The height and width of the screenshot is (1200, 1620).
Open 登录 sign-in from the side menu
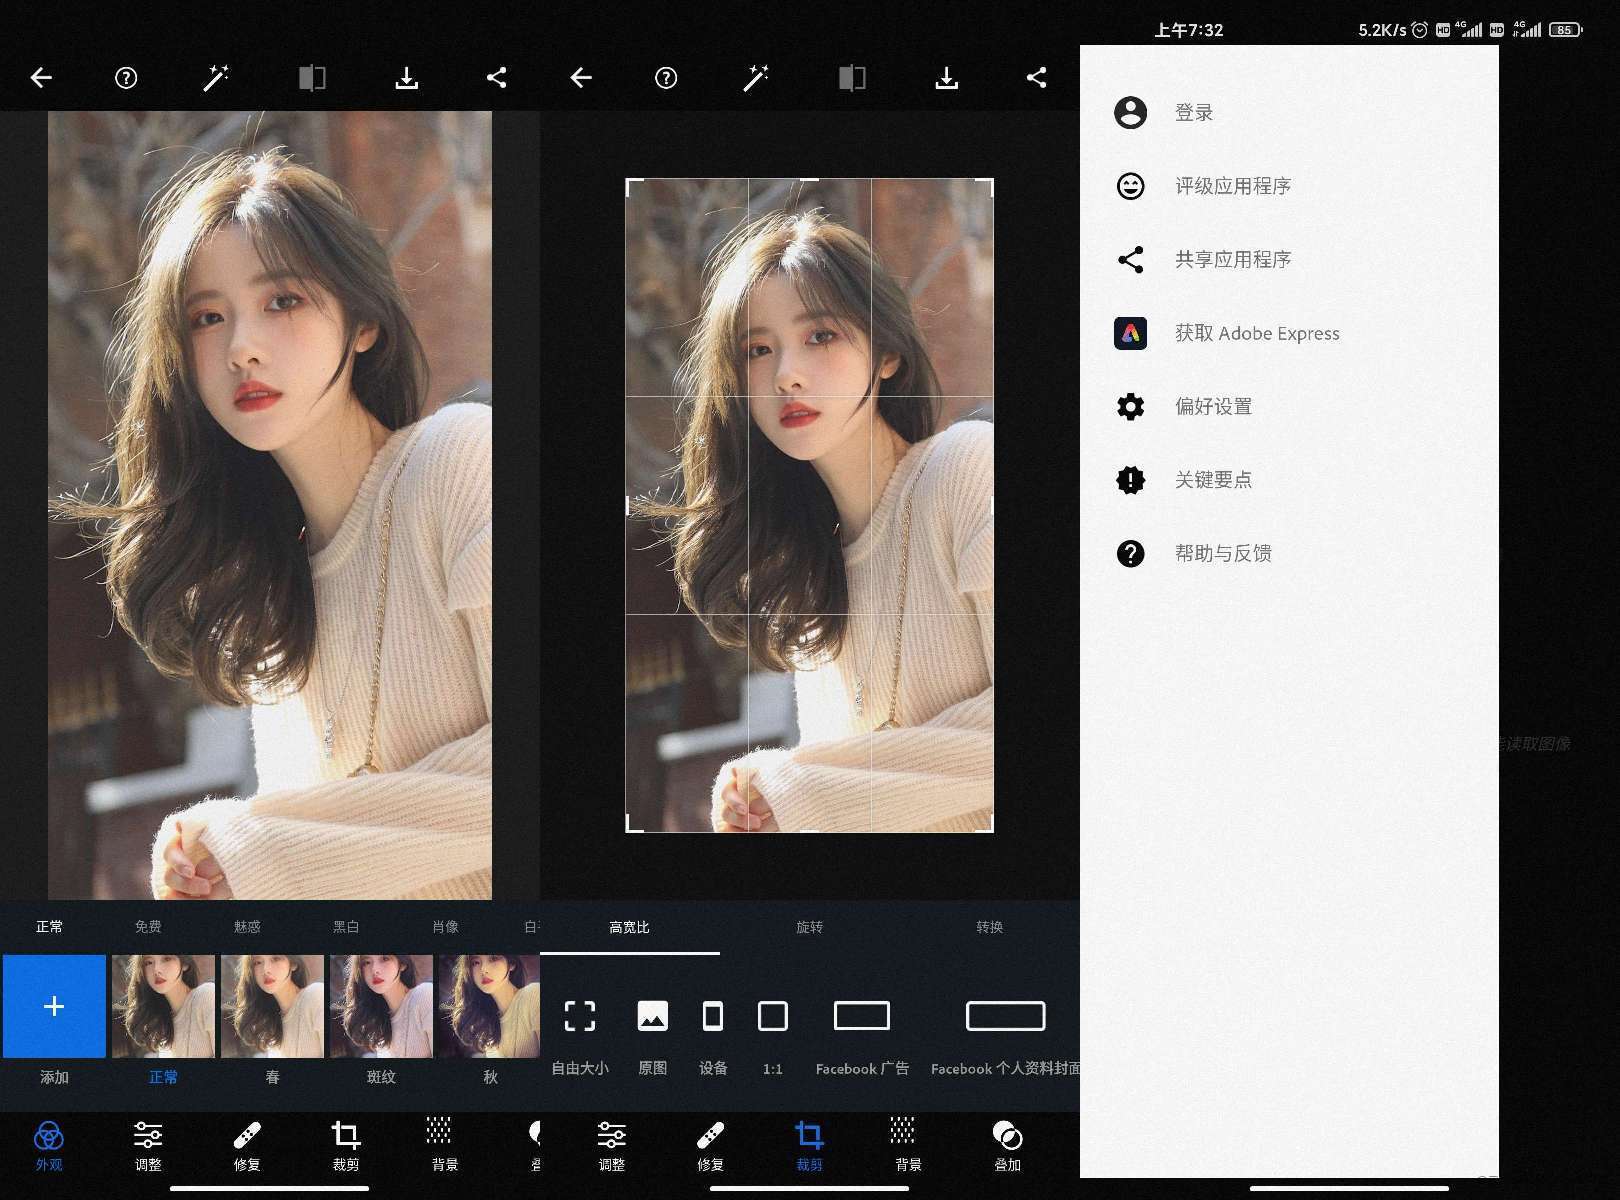pos(1289,112)
